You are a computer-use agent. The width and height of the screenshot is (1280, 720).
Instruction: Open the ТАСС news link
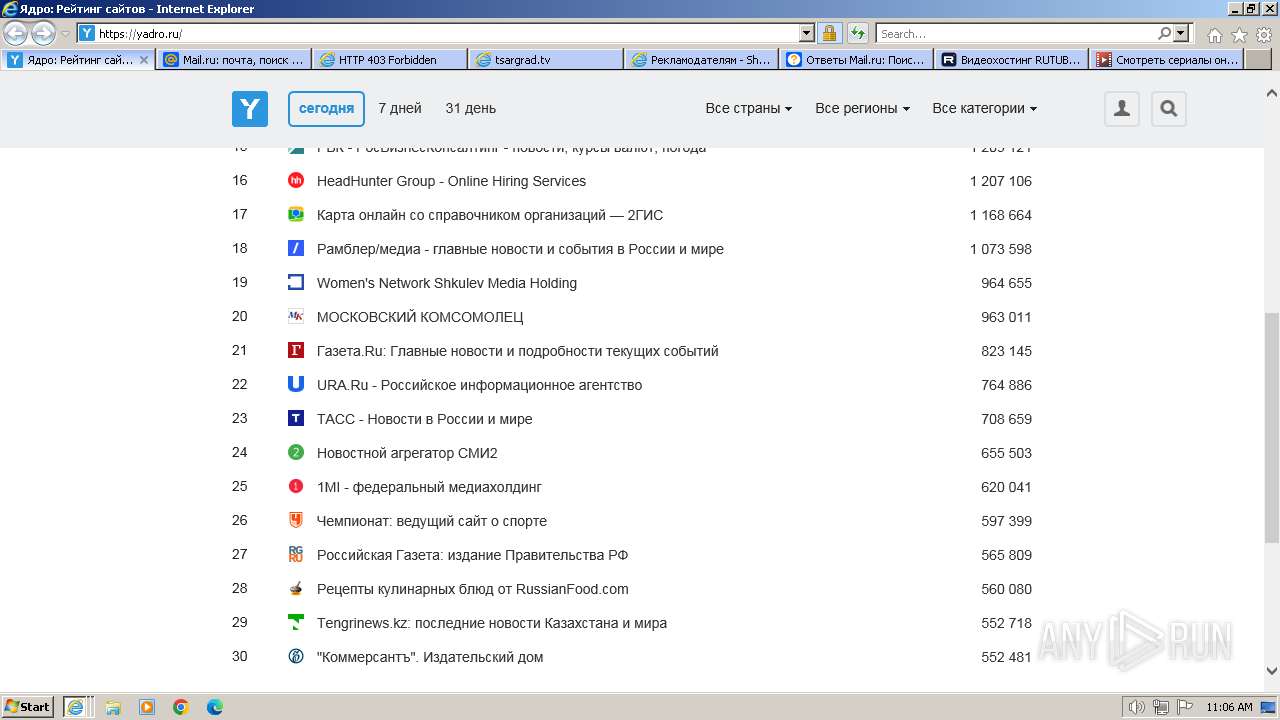click(425, 419)
